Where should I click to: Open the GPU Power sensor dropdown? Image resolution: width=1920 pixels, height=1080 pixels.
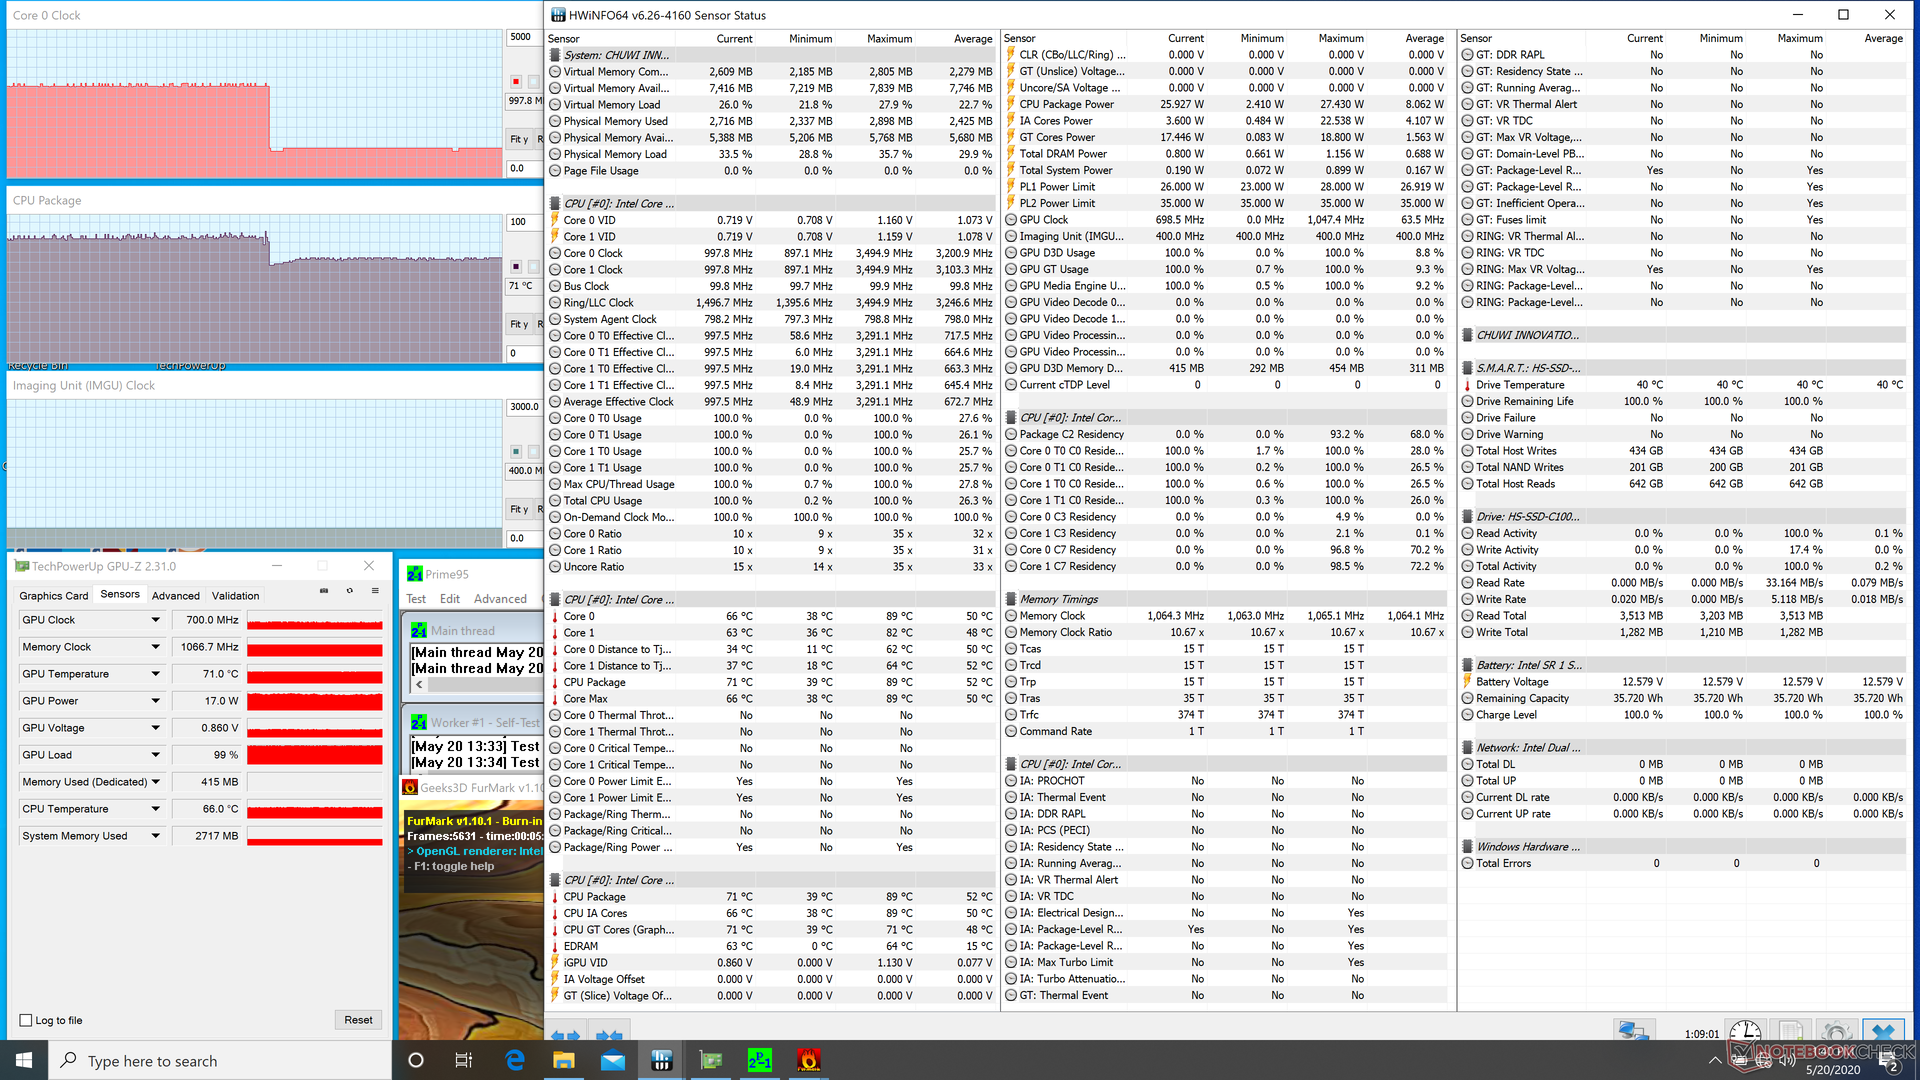[x=156, y=701]
